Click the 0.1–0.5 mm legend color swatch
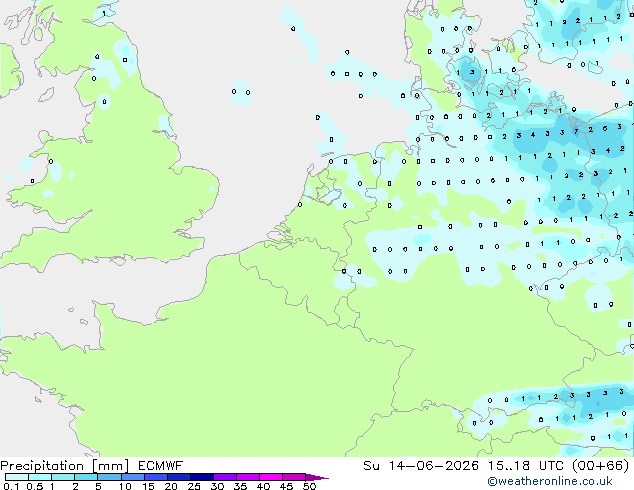The height and width of the screenshot is (490, 634). (x=17, y=477)
